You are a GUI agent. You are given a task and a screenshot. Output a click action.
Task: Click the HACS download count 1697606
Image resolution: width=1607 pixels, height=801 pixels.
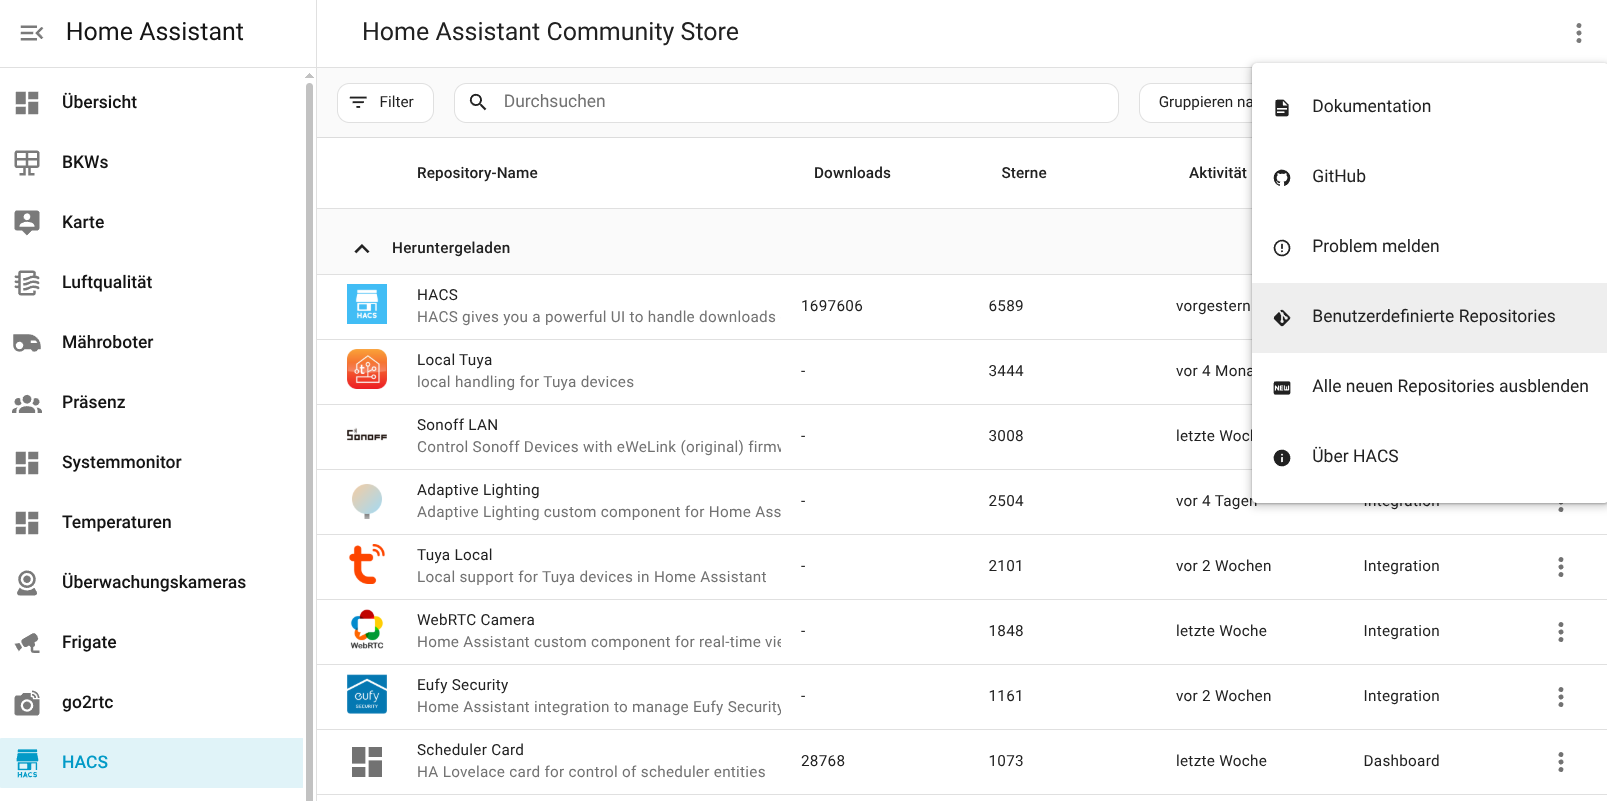(x=831, y=306)
